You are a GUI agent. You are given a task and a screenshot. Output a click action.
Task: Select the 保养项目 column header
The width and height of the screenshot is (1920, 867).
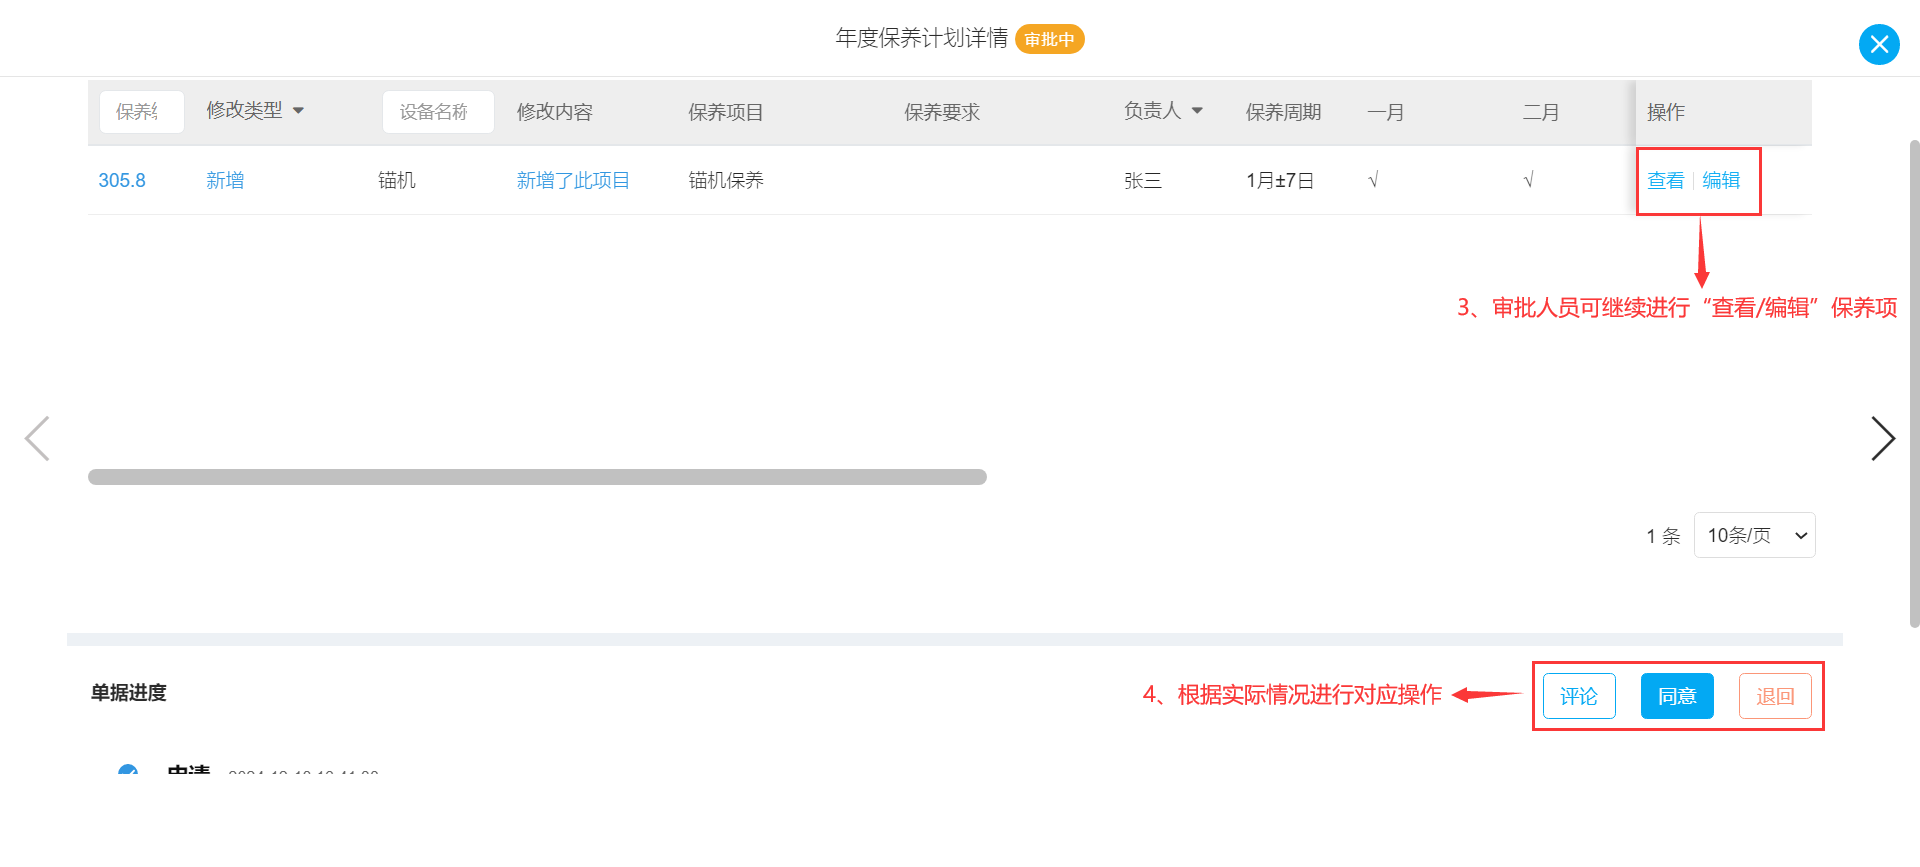click(x=725, y=112)
